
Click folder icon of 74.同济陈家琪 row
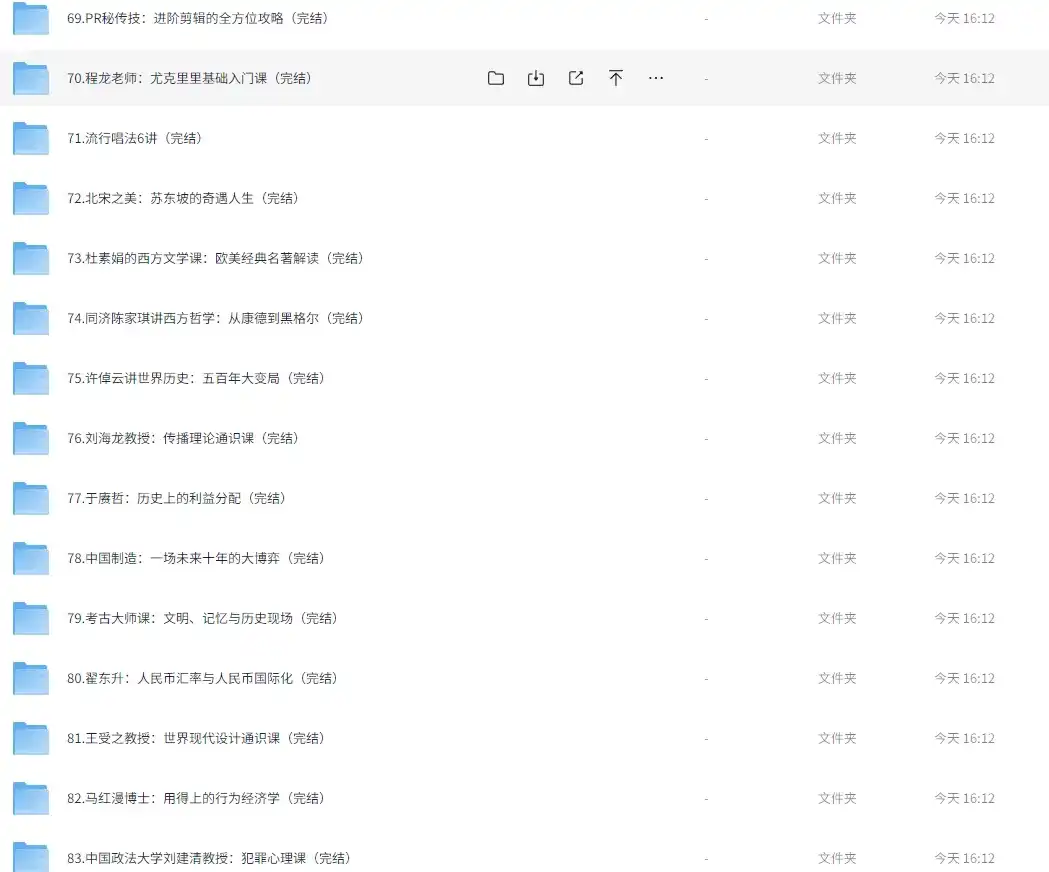click(31, 319)
